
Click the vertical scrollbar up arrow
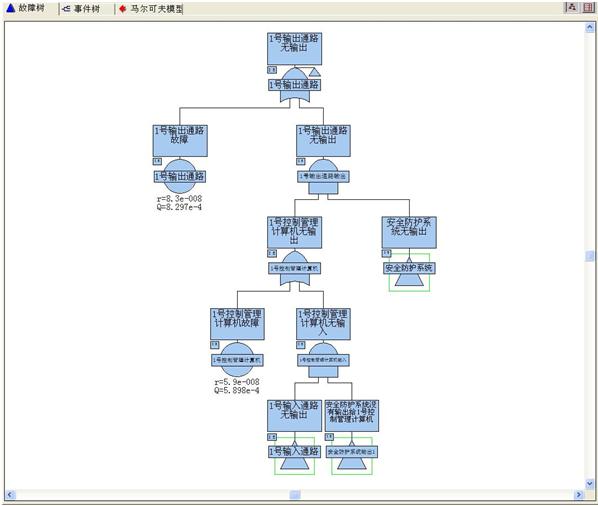pos(590,27)
